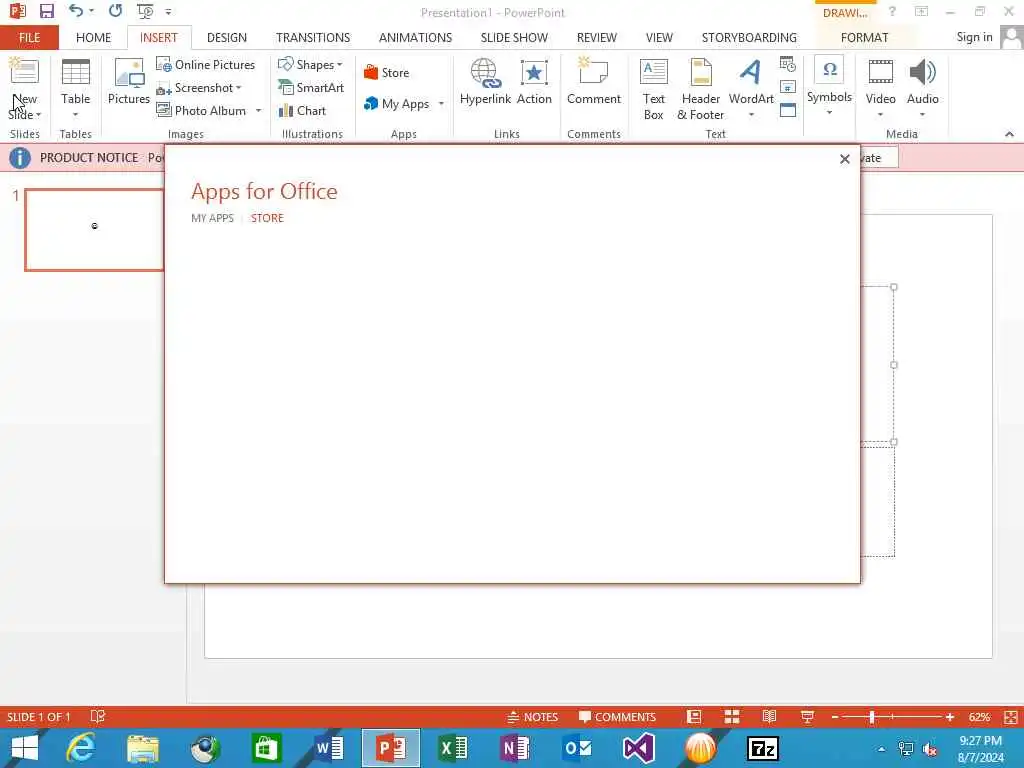Screen dimensions: 1024x768
Task: Switch to the ANIMATIONS tab
Action: [415, 37]
